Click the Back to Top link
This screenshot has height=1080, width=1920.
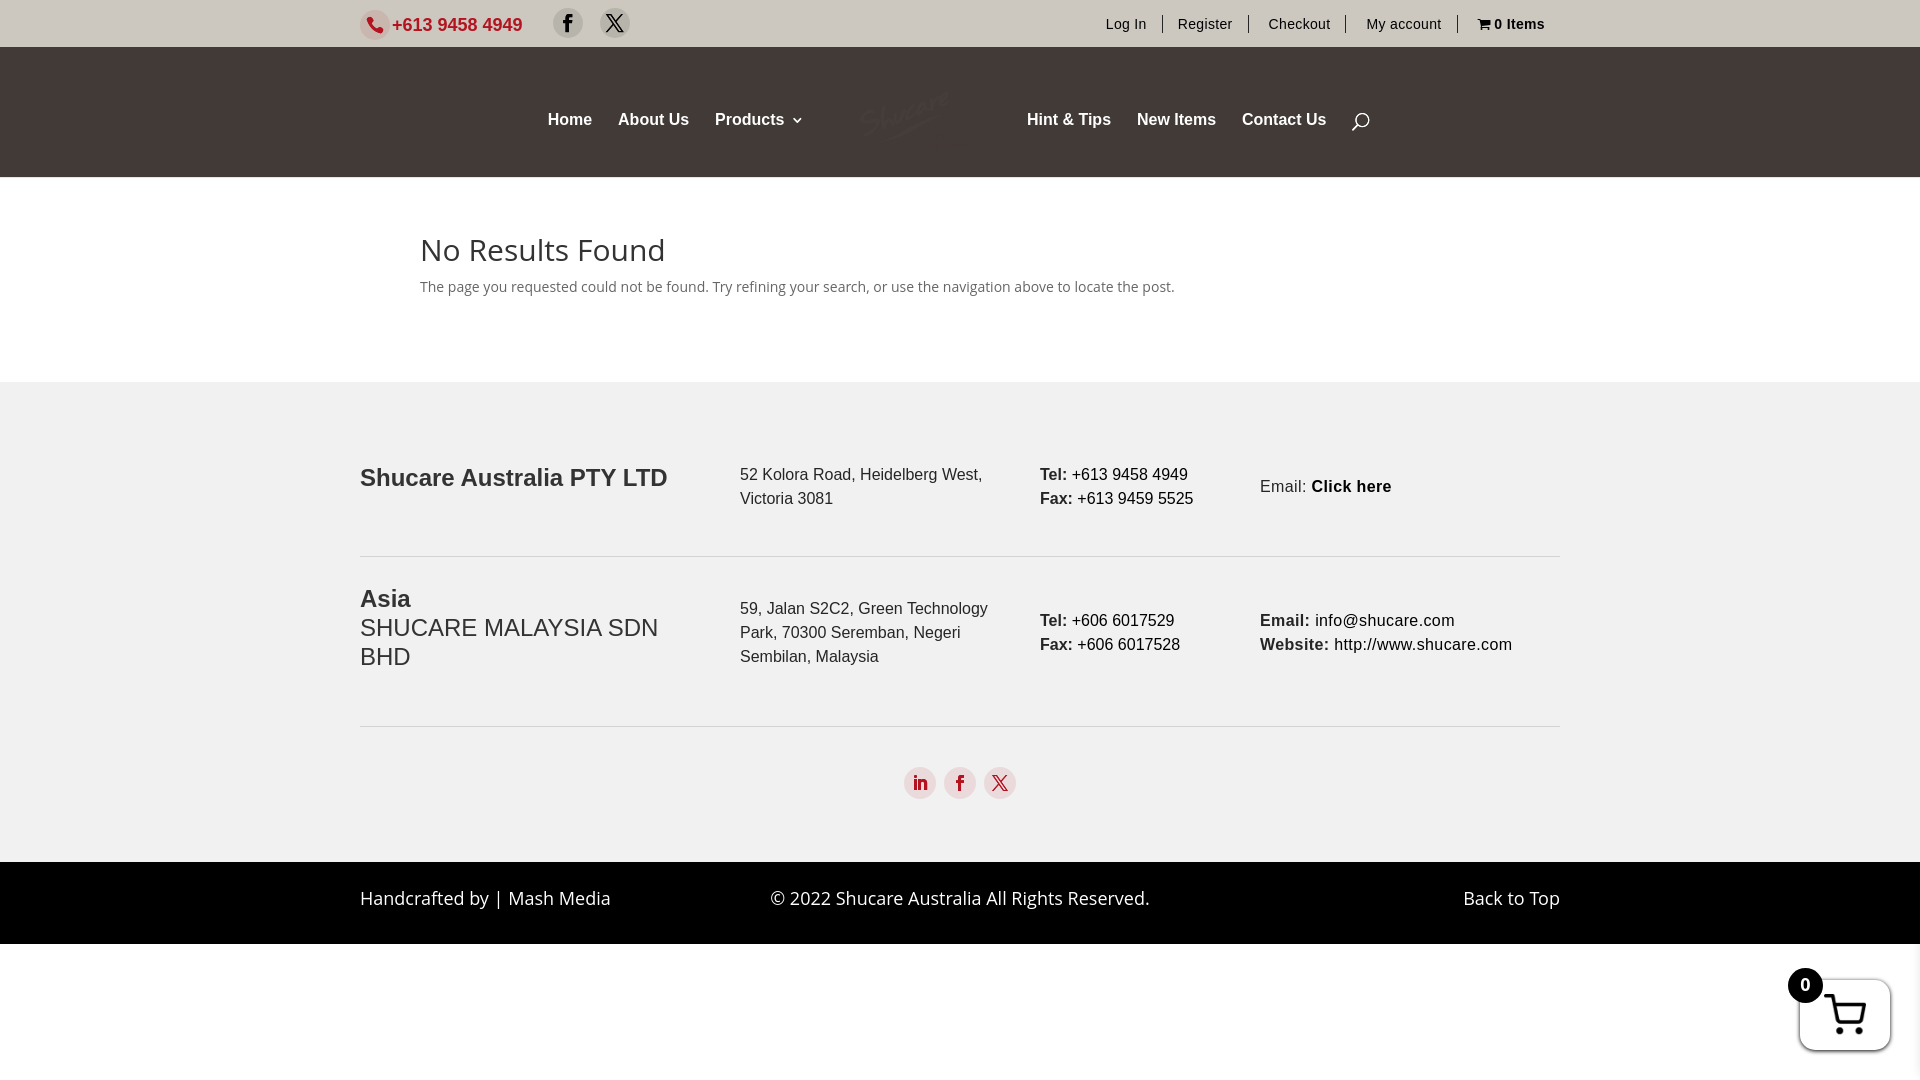[x=1511, y=898]
